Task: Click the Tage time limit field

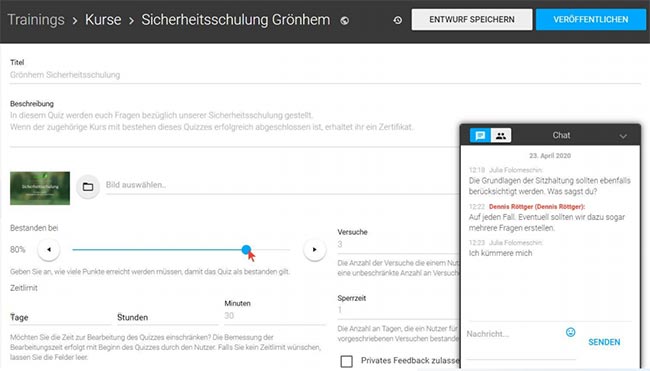Action: tap(61, 317)
